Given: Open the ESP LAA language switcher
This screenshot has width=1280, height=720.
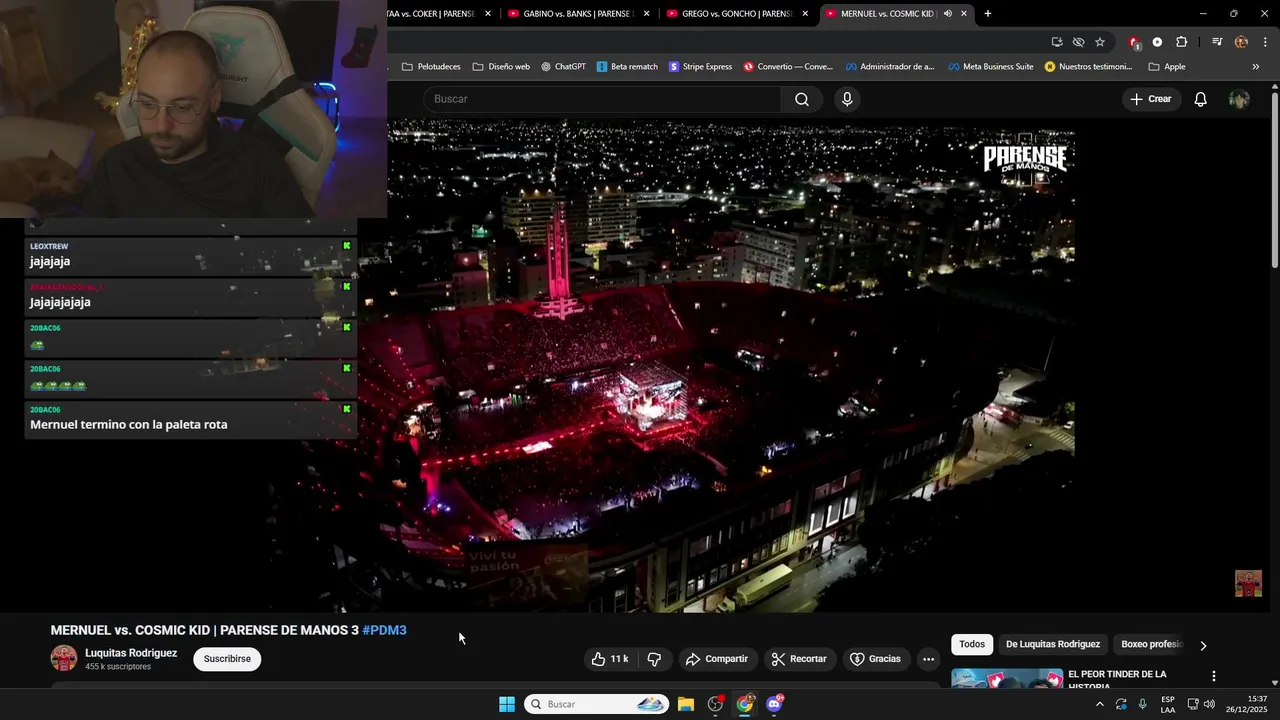Looking at the screenshot, I should pos(1168,704).
